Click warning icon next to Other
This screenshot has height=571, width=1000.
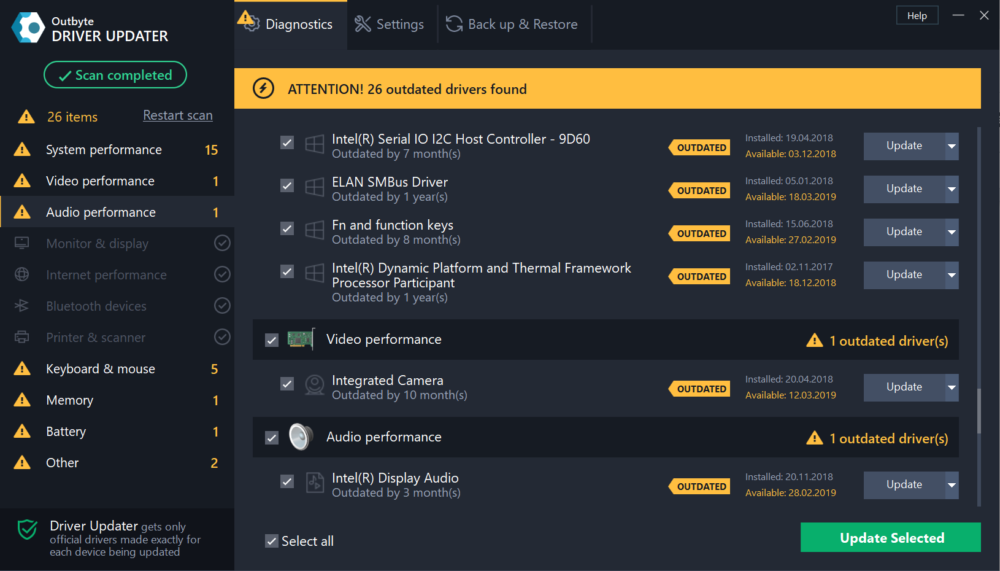22,462
